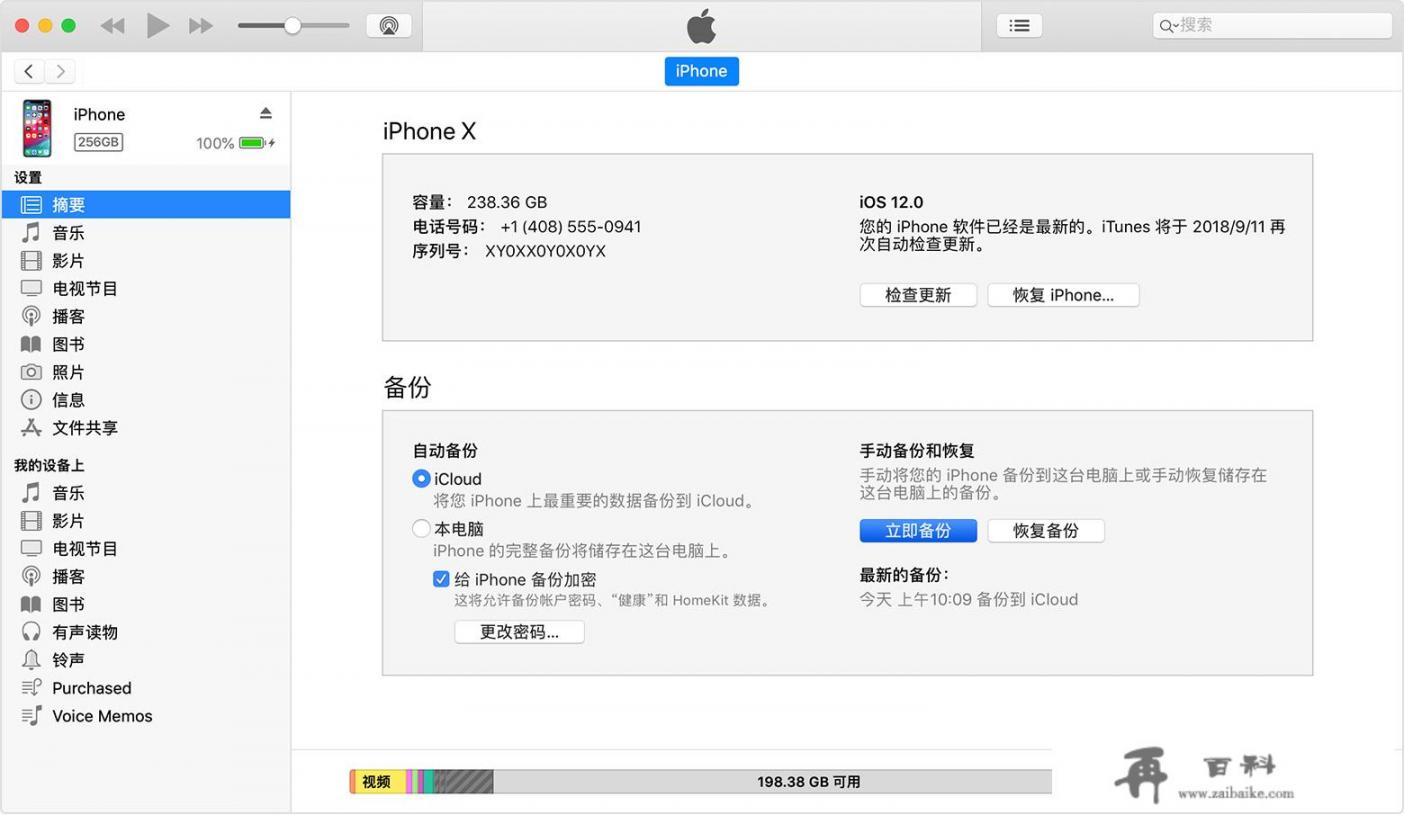The width and height of the screenshot is (1404, 815).
Task: Click the phone number +1 (408) 555-0941
Action: click(571, 227)
